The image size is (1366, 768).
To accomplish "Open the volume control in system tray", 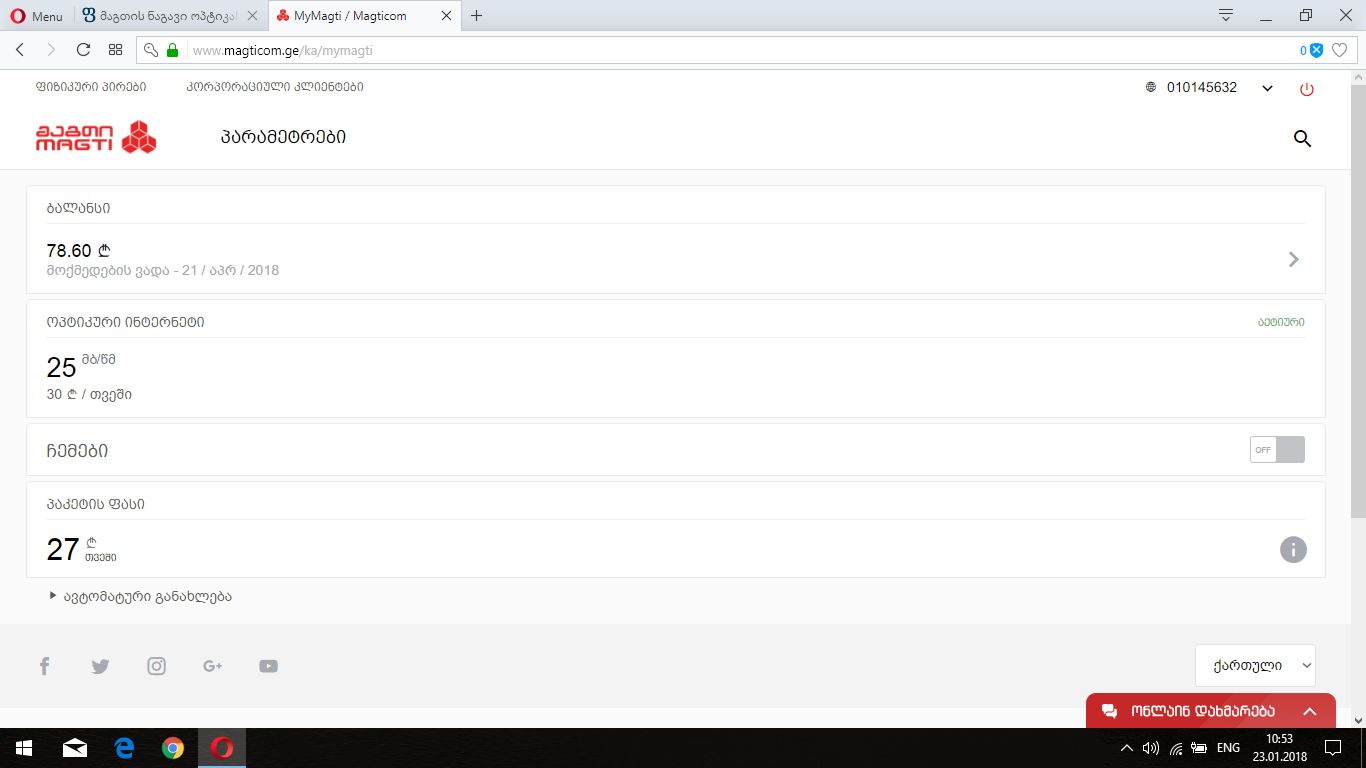I will click(x=1151, y=748).
